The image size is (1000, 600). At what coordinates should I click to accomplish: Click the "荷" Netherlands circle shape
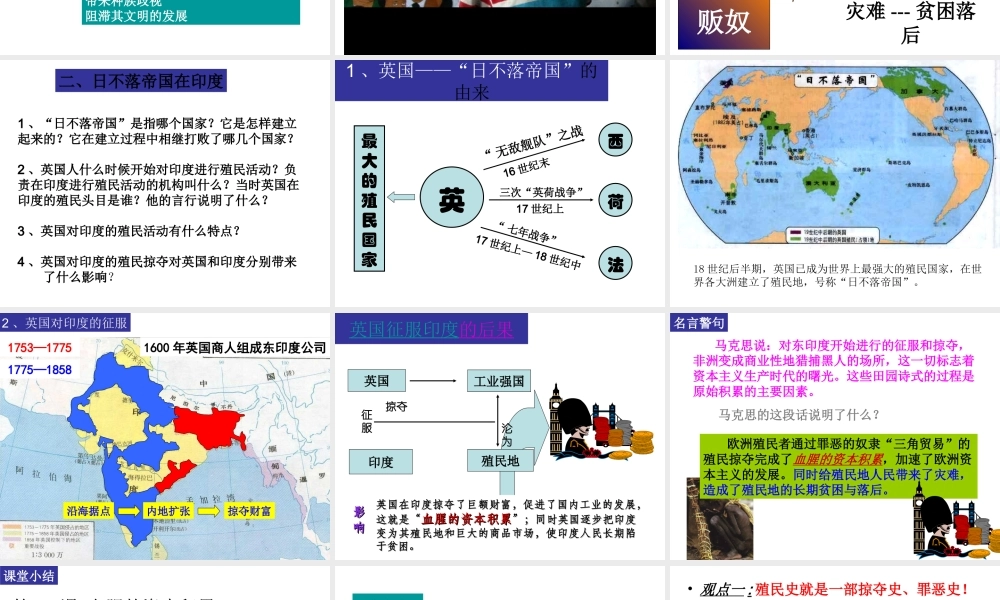(615, 200)
